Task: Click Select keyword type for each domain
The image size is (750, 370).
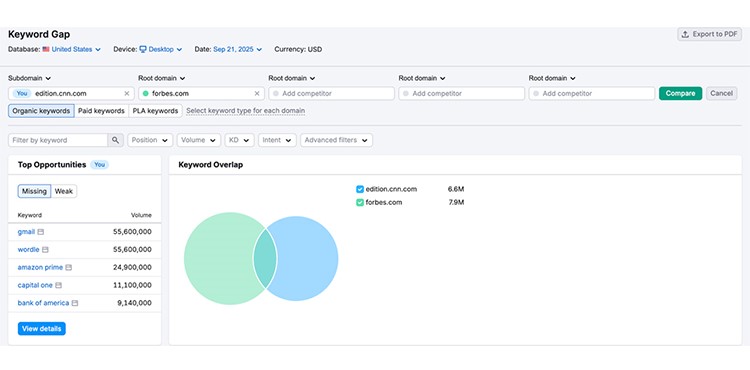Action: (x=245, y=111)
